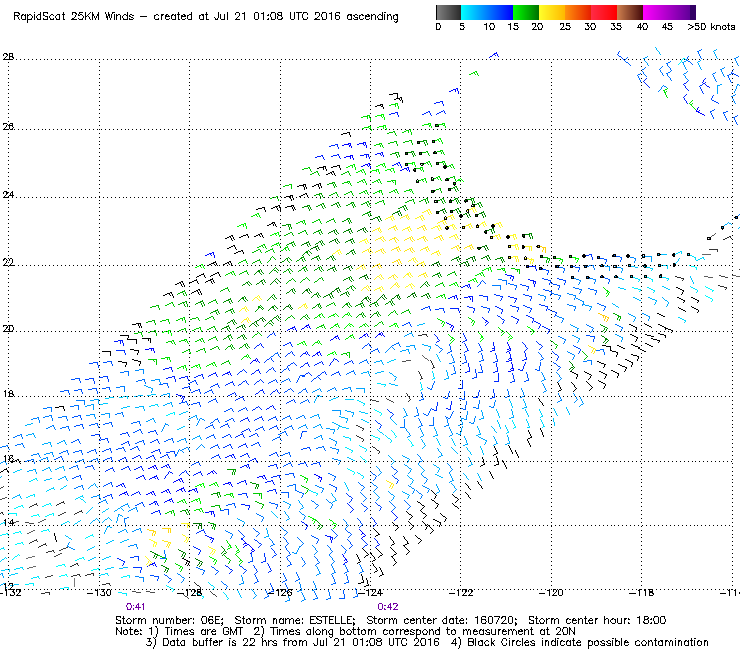Click note '1) Times are GMT'
Image resolution: width=740 pixels, height=650 pixels.
pos(196,632)
